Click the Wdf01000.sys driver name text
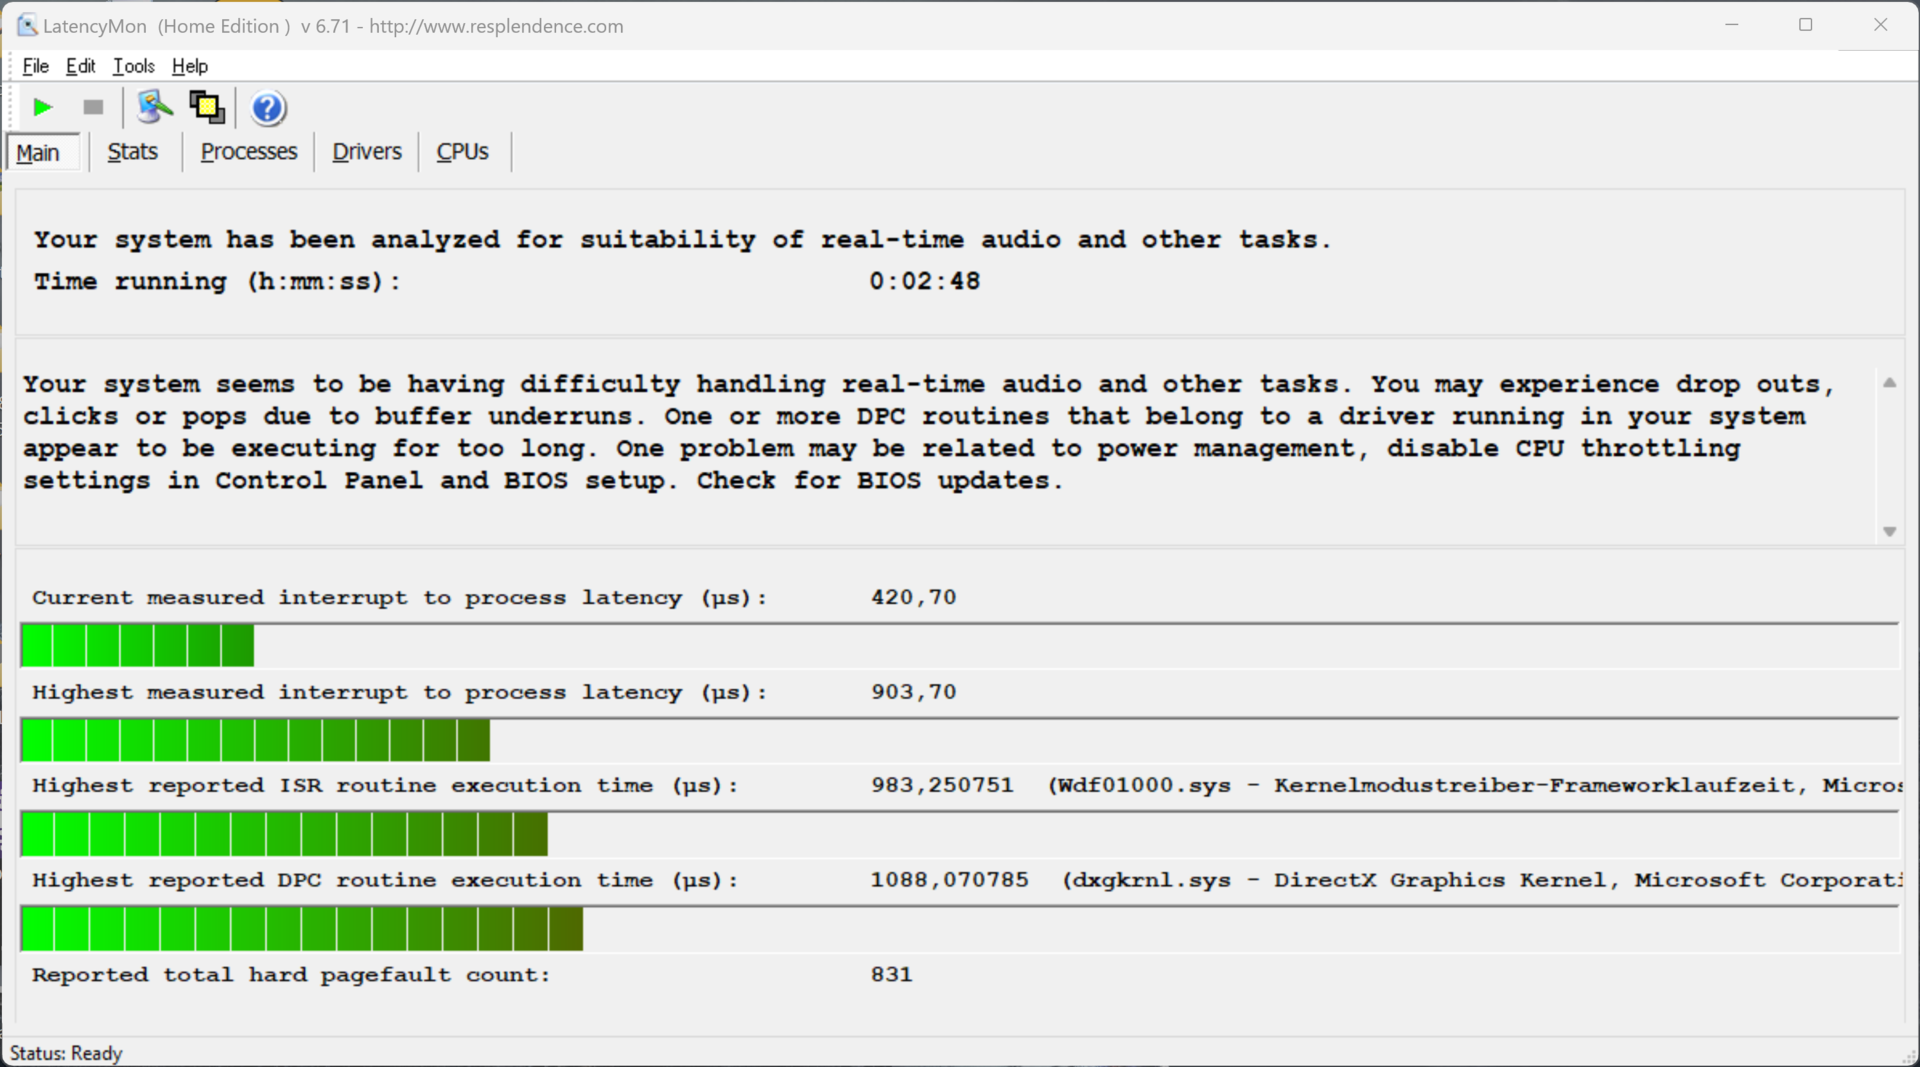Screen dimensions: 1920x1067 (x=1145, y=786)
